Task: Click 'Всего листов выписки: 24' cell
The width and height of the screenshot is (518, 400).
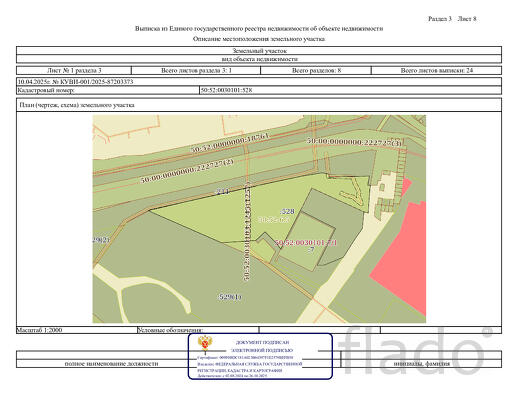Action: [436, 70]
